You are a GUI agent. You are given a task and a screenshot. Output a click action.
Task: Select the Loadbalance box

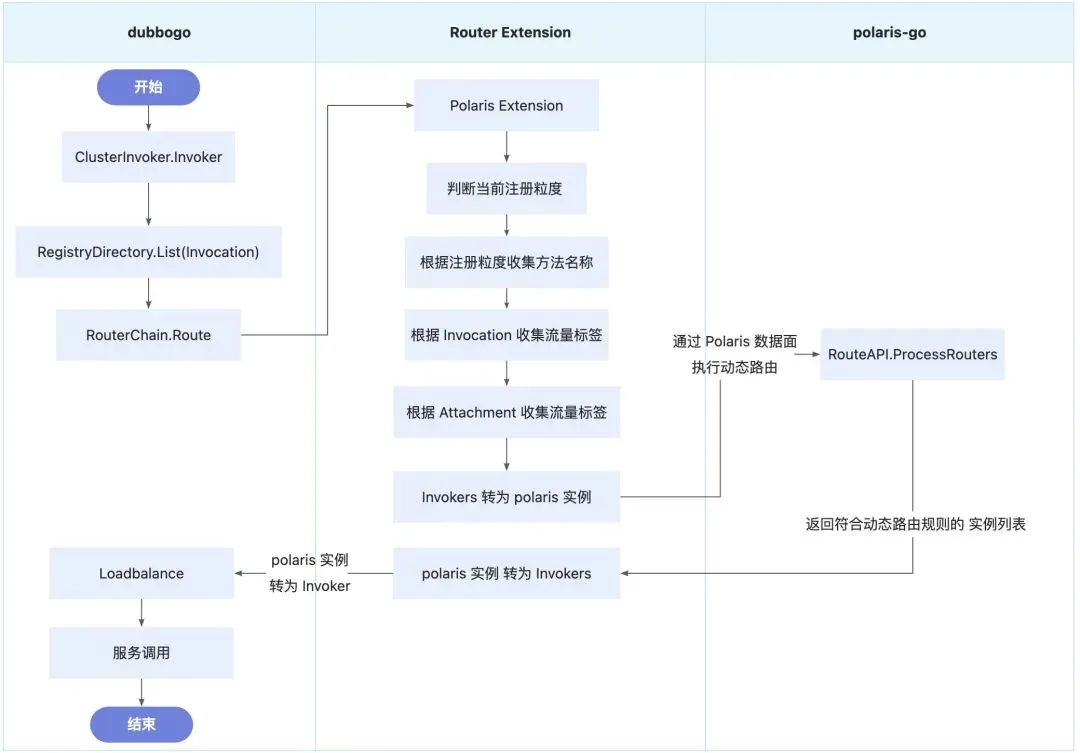coord(141,573)
